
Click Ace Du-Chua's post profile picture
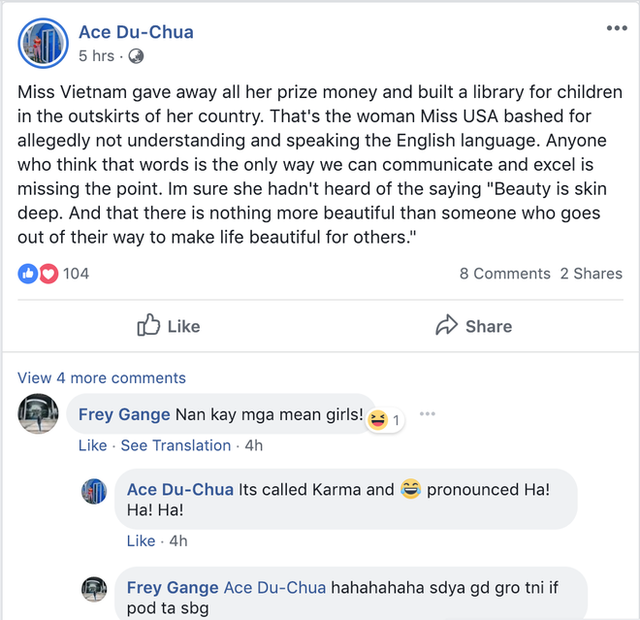[x=44, y=42]
